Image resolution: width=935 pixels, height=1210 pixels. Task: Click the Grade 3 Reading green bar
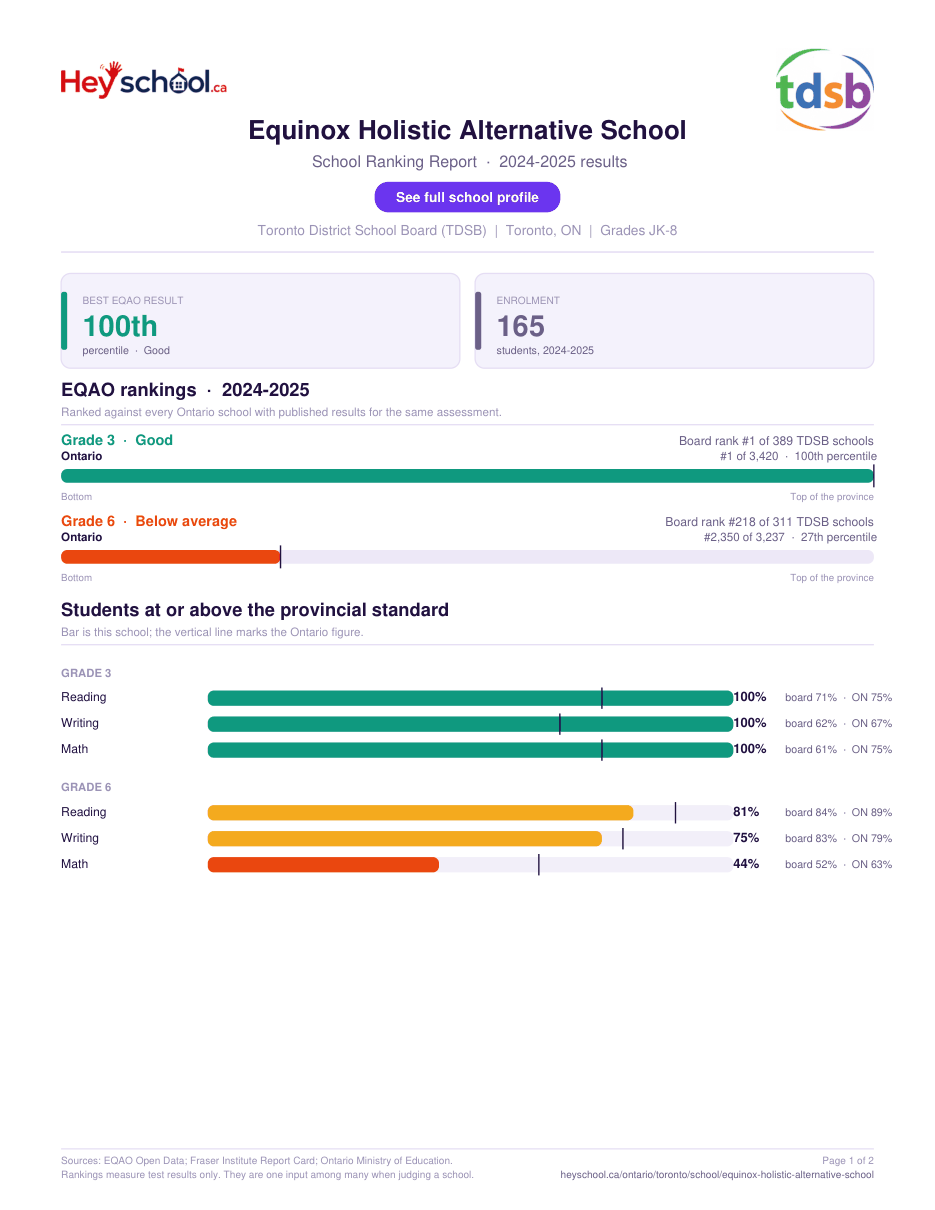coord(470,698)
